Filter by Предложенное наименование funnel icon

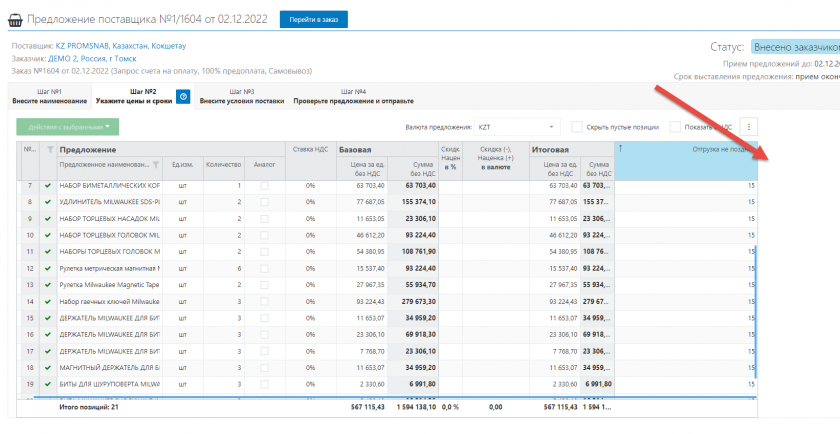[x=155, y=164]
